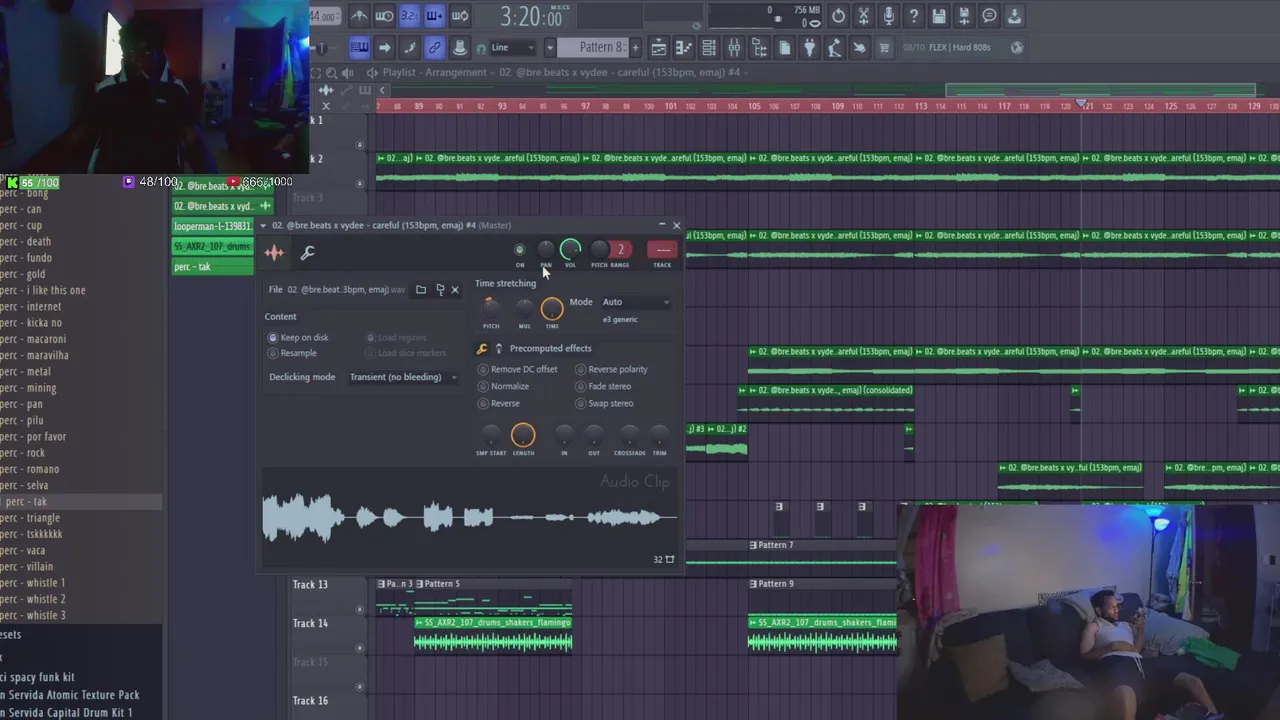
Task: Open the playlist view icon in the toolbar
Action: pyautogui.click(x=659, y=47)
